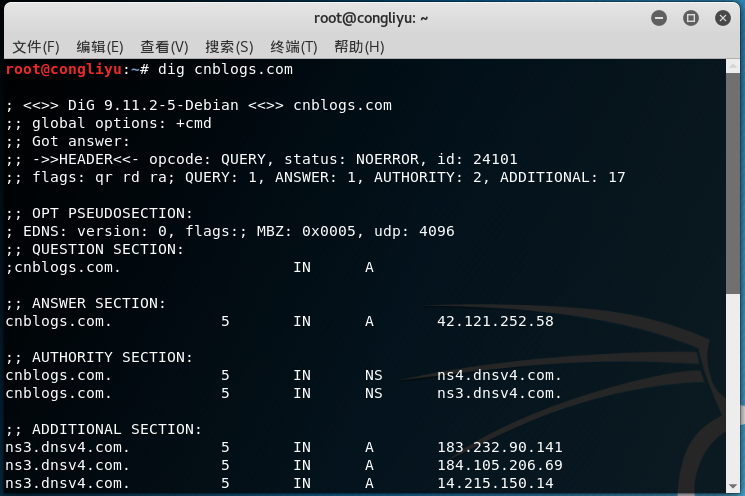Image resolution: width=745 pixels, height=496 pixels.
Task: Click the IP address 183.232.90.141
Action: pyautogui.click(x=500, y=448)
